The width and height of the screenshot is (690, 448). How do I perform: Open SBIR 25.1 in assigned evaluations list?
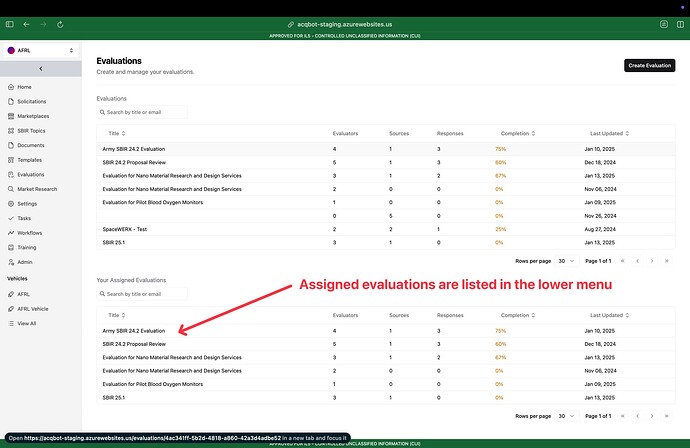[114, 398]
